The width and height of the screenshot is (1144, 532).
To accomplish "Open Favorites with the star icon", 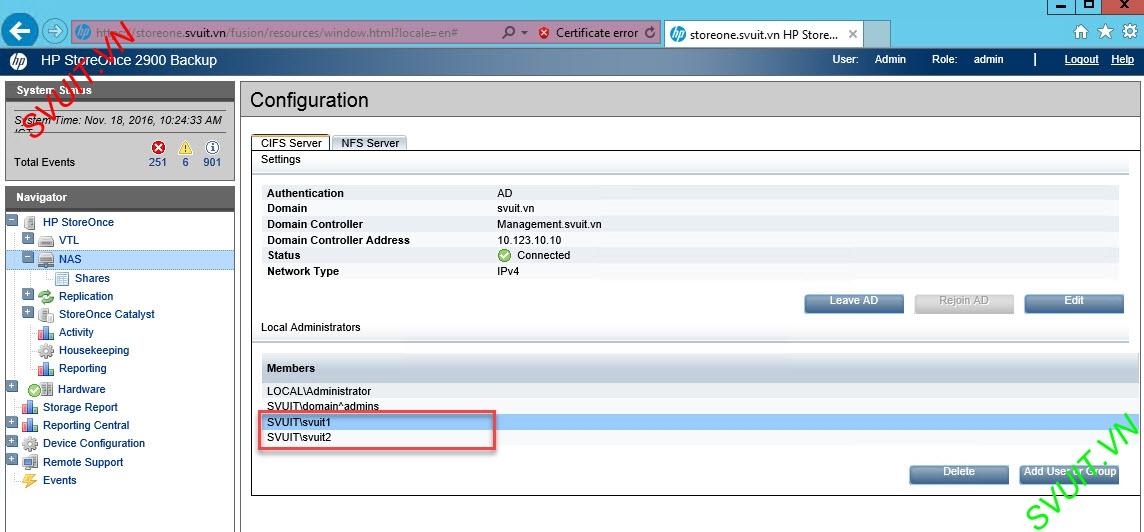I will pyautogui.click(x=1105, y=31).
